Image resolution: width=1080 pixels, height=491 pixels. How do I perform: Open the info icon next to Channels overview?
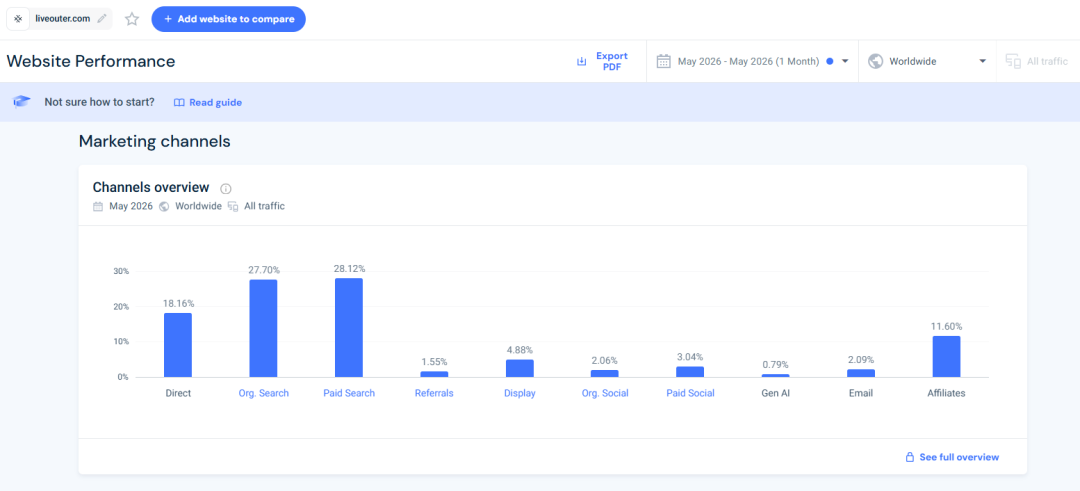click(226, 188)
